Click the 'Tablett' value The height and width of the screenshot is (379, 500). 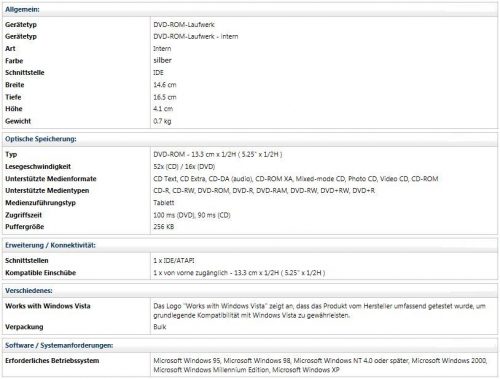tap(164, 203)
